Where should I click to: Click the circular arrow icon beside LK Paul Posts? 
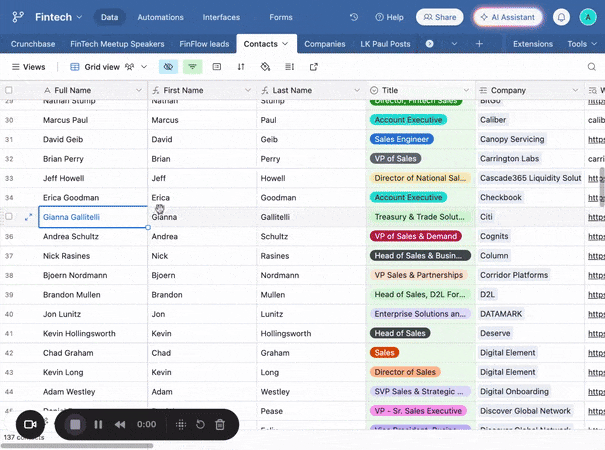point(429,44)
